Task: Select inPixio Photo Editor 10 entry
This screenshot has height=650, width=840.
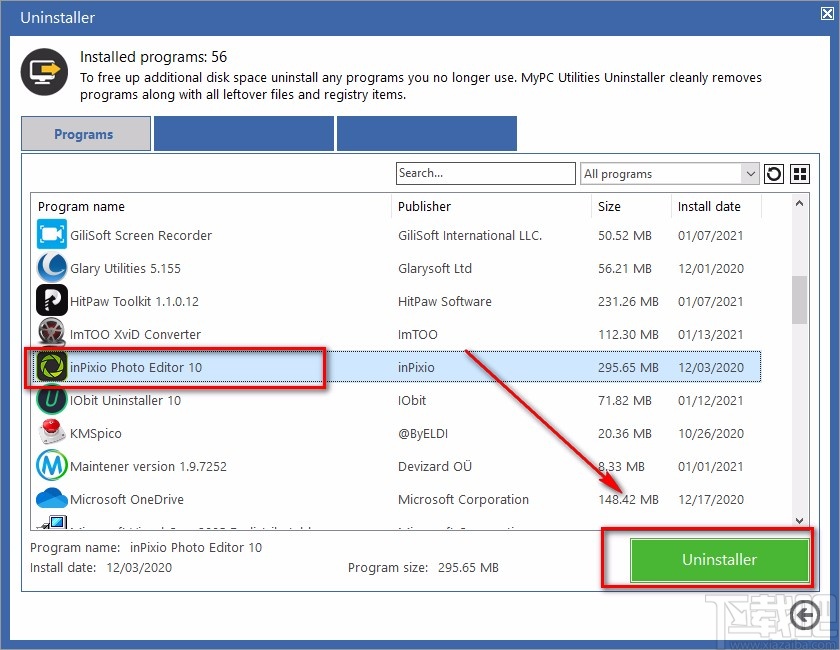Action: pyautogui.click(x=396, y=367)
